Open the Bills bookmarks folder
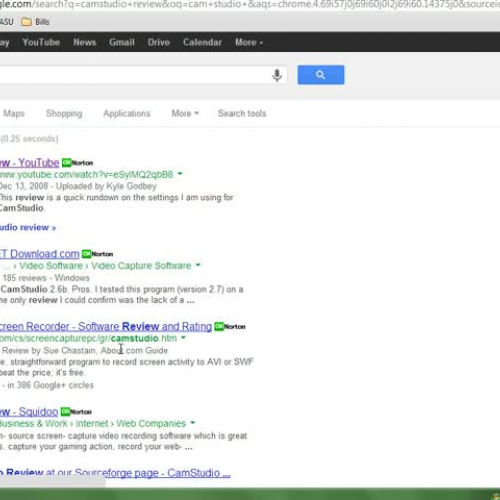 (35, 22)
